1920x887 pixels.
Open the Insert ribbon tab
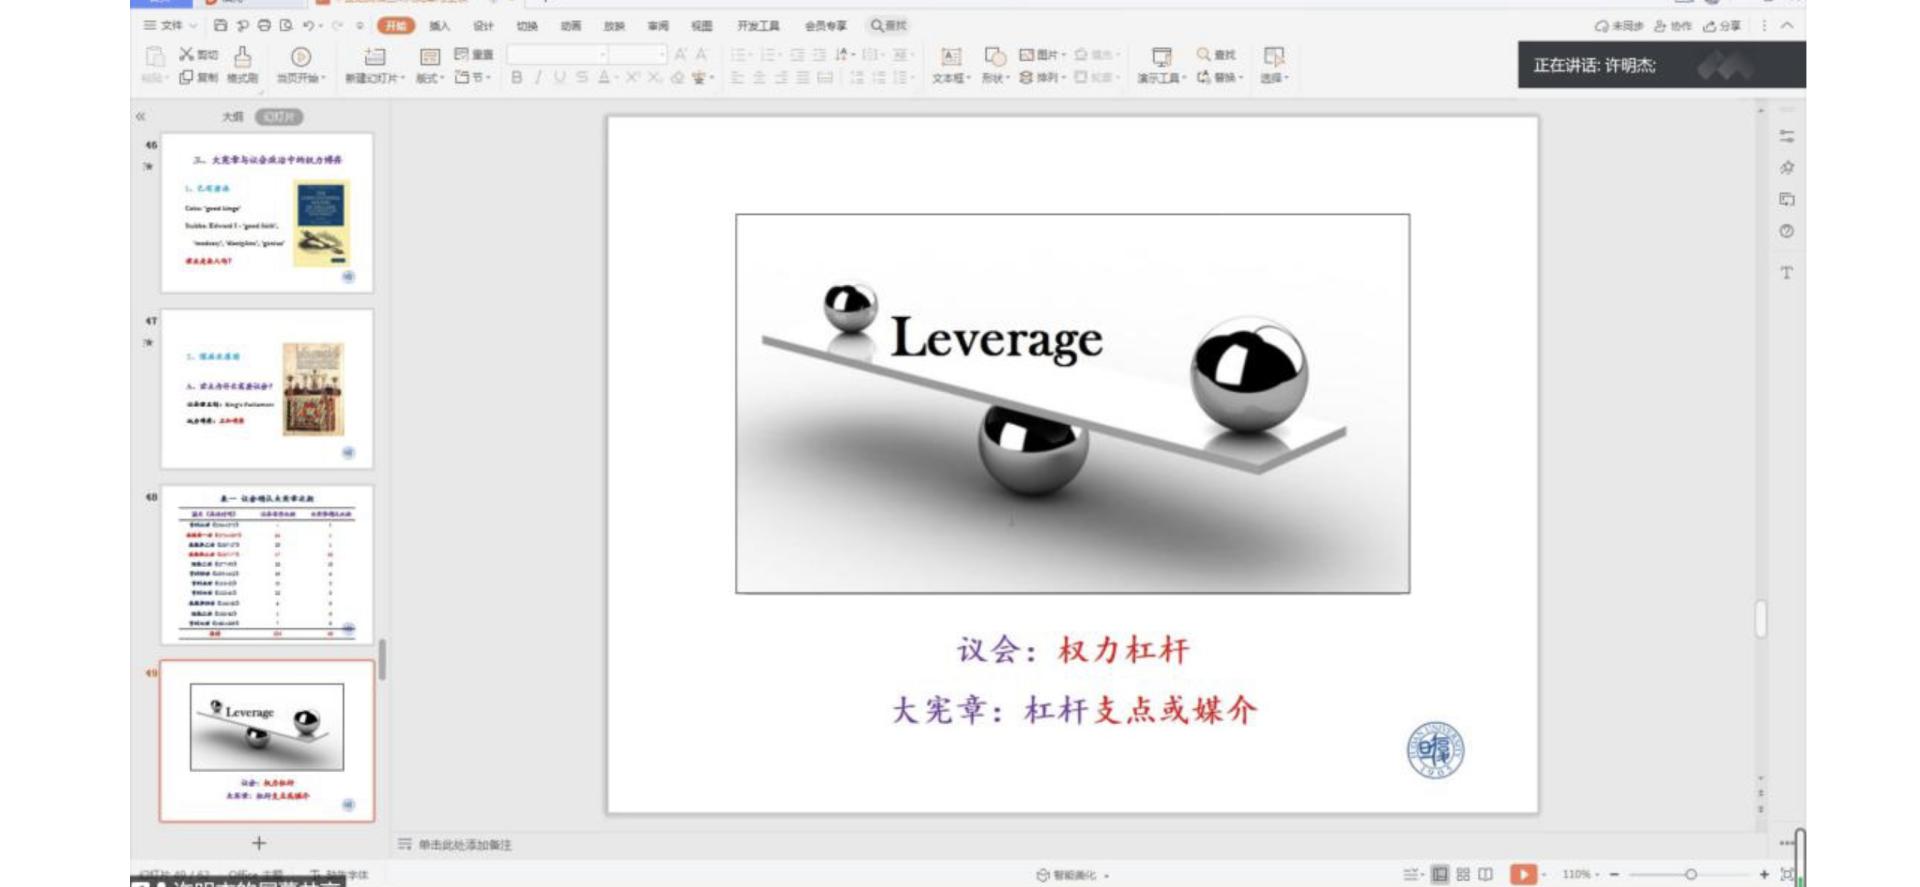point(439,26)
